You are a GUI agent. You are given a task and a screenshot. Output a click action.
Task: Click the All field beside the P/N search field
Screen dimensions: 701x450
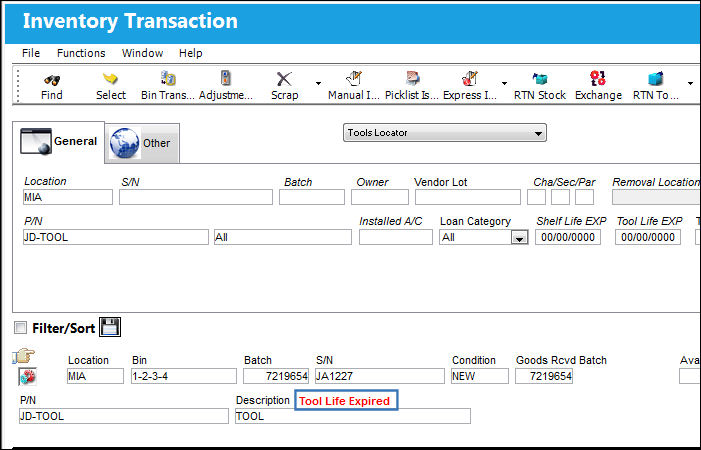click(x=283, y=237)
